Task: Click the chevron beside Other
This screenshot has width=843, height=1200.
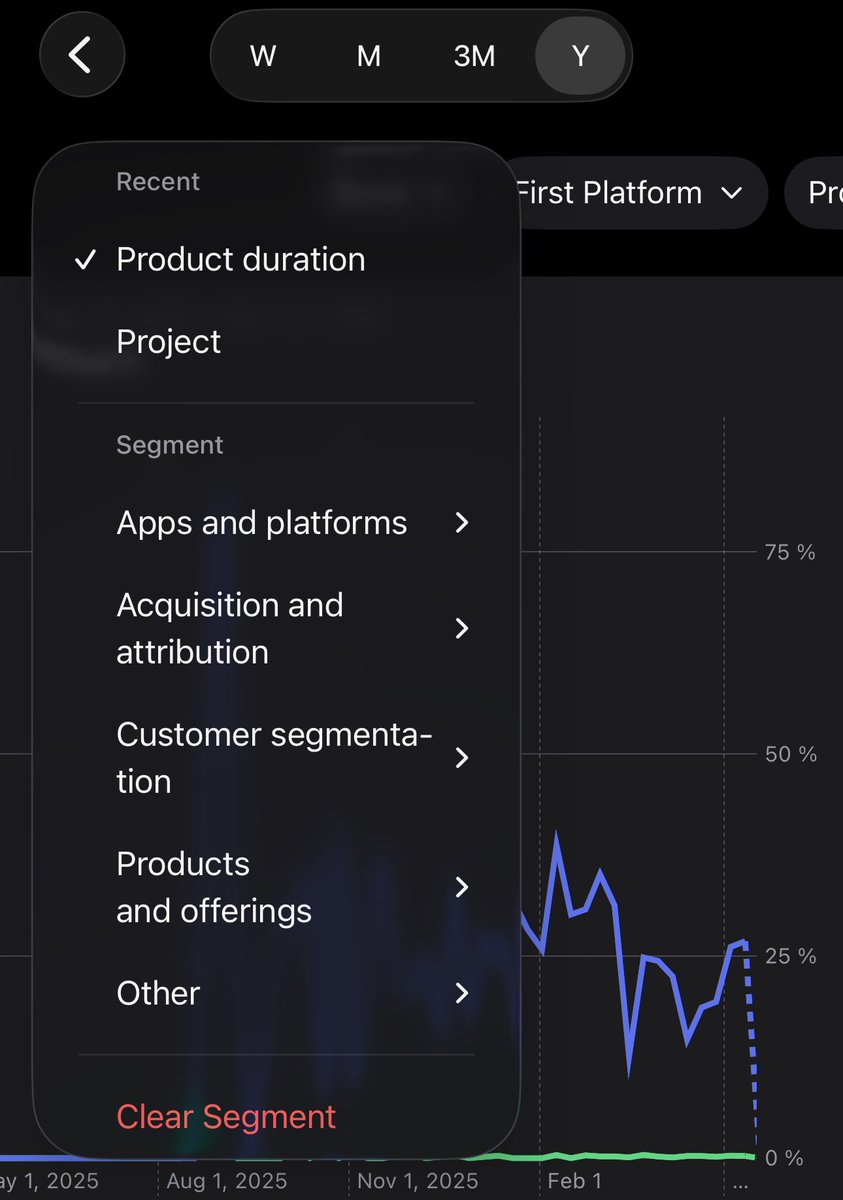Action: tap(461, 993)
